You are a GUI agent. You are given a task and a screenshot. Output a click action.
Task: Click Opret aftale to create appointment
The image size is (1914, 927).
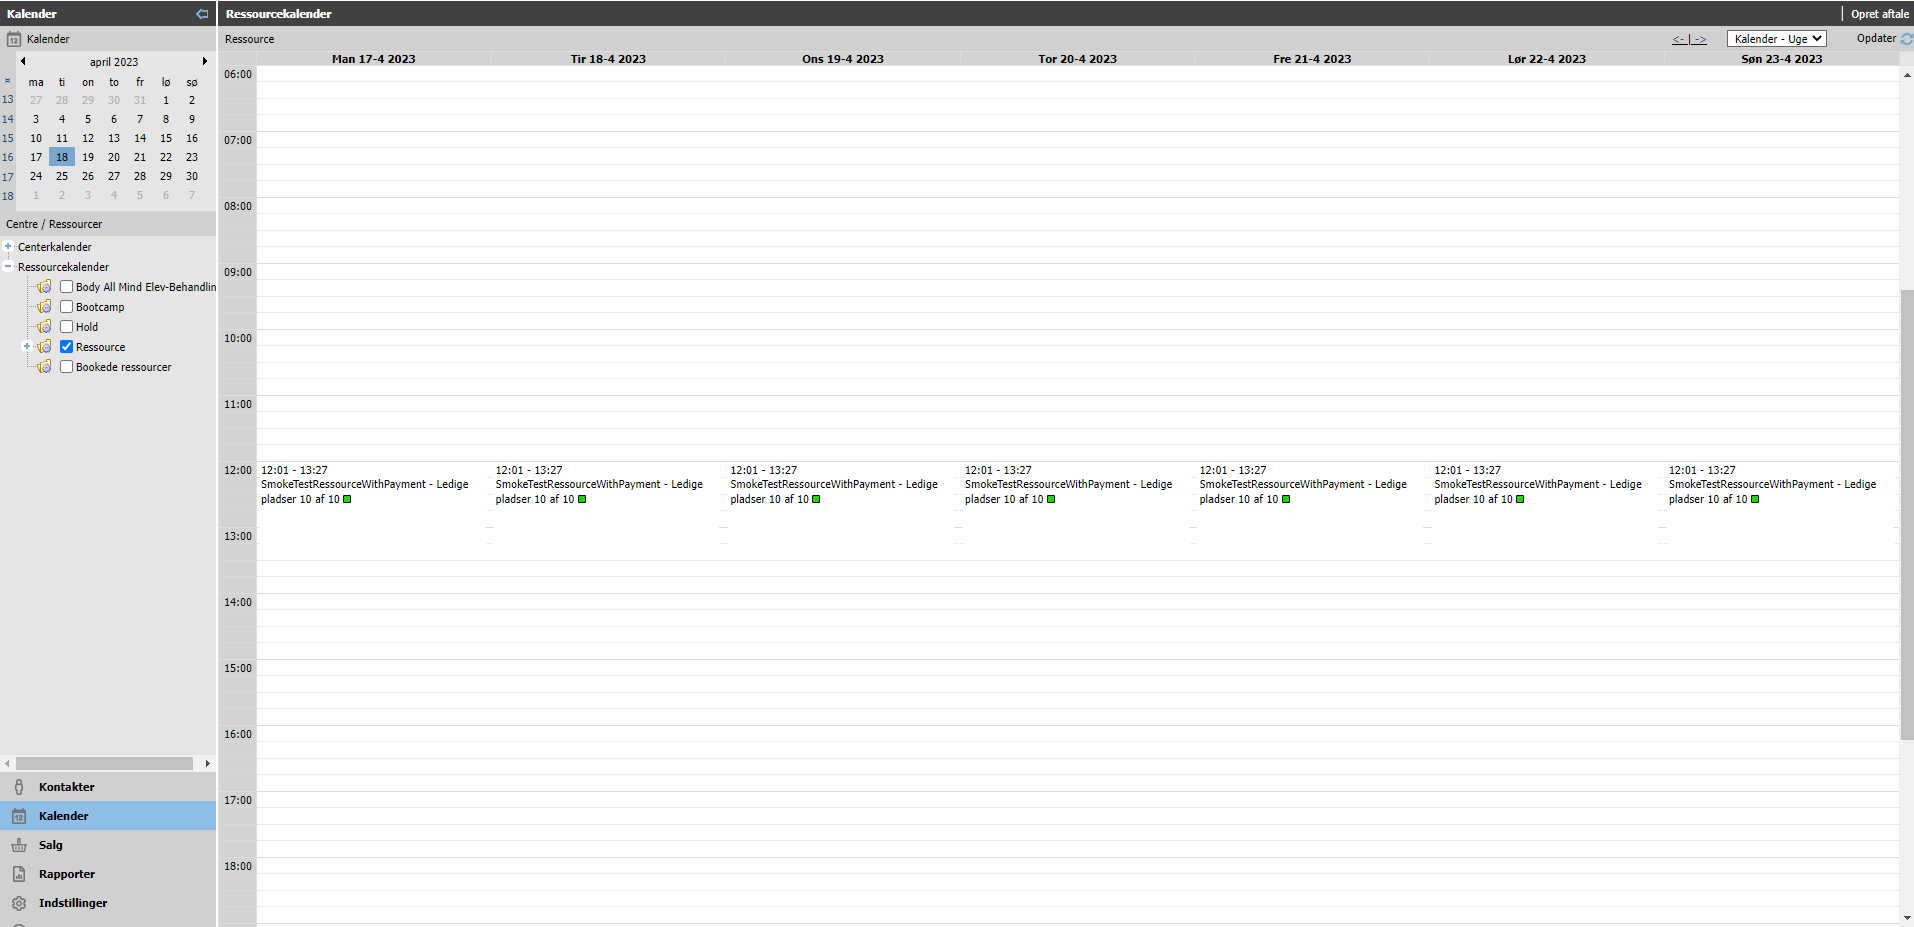coord(1879,14)
